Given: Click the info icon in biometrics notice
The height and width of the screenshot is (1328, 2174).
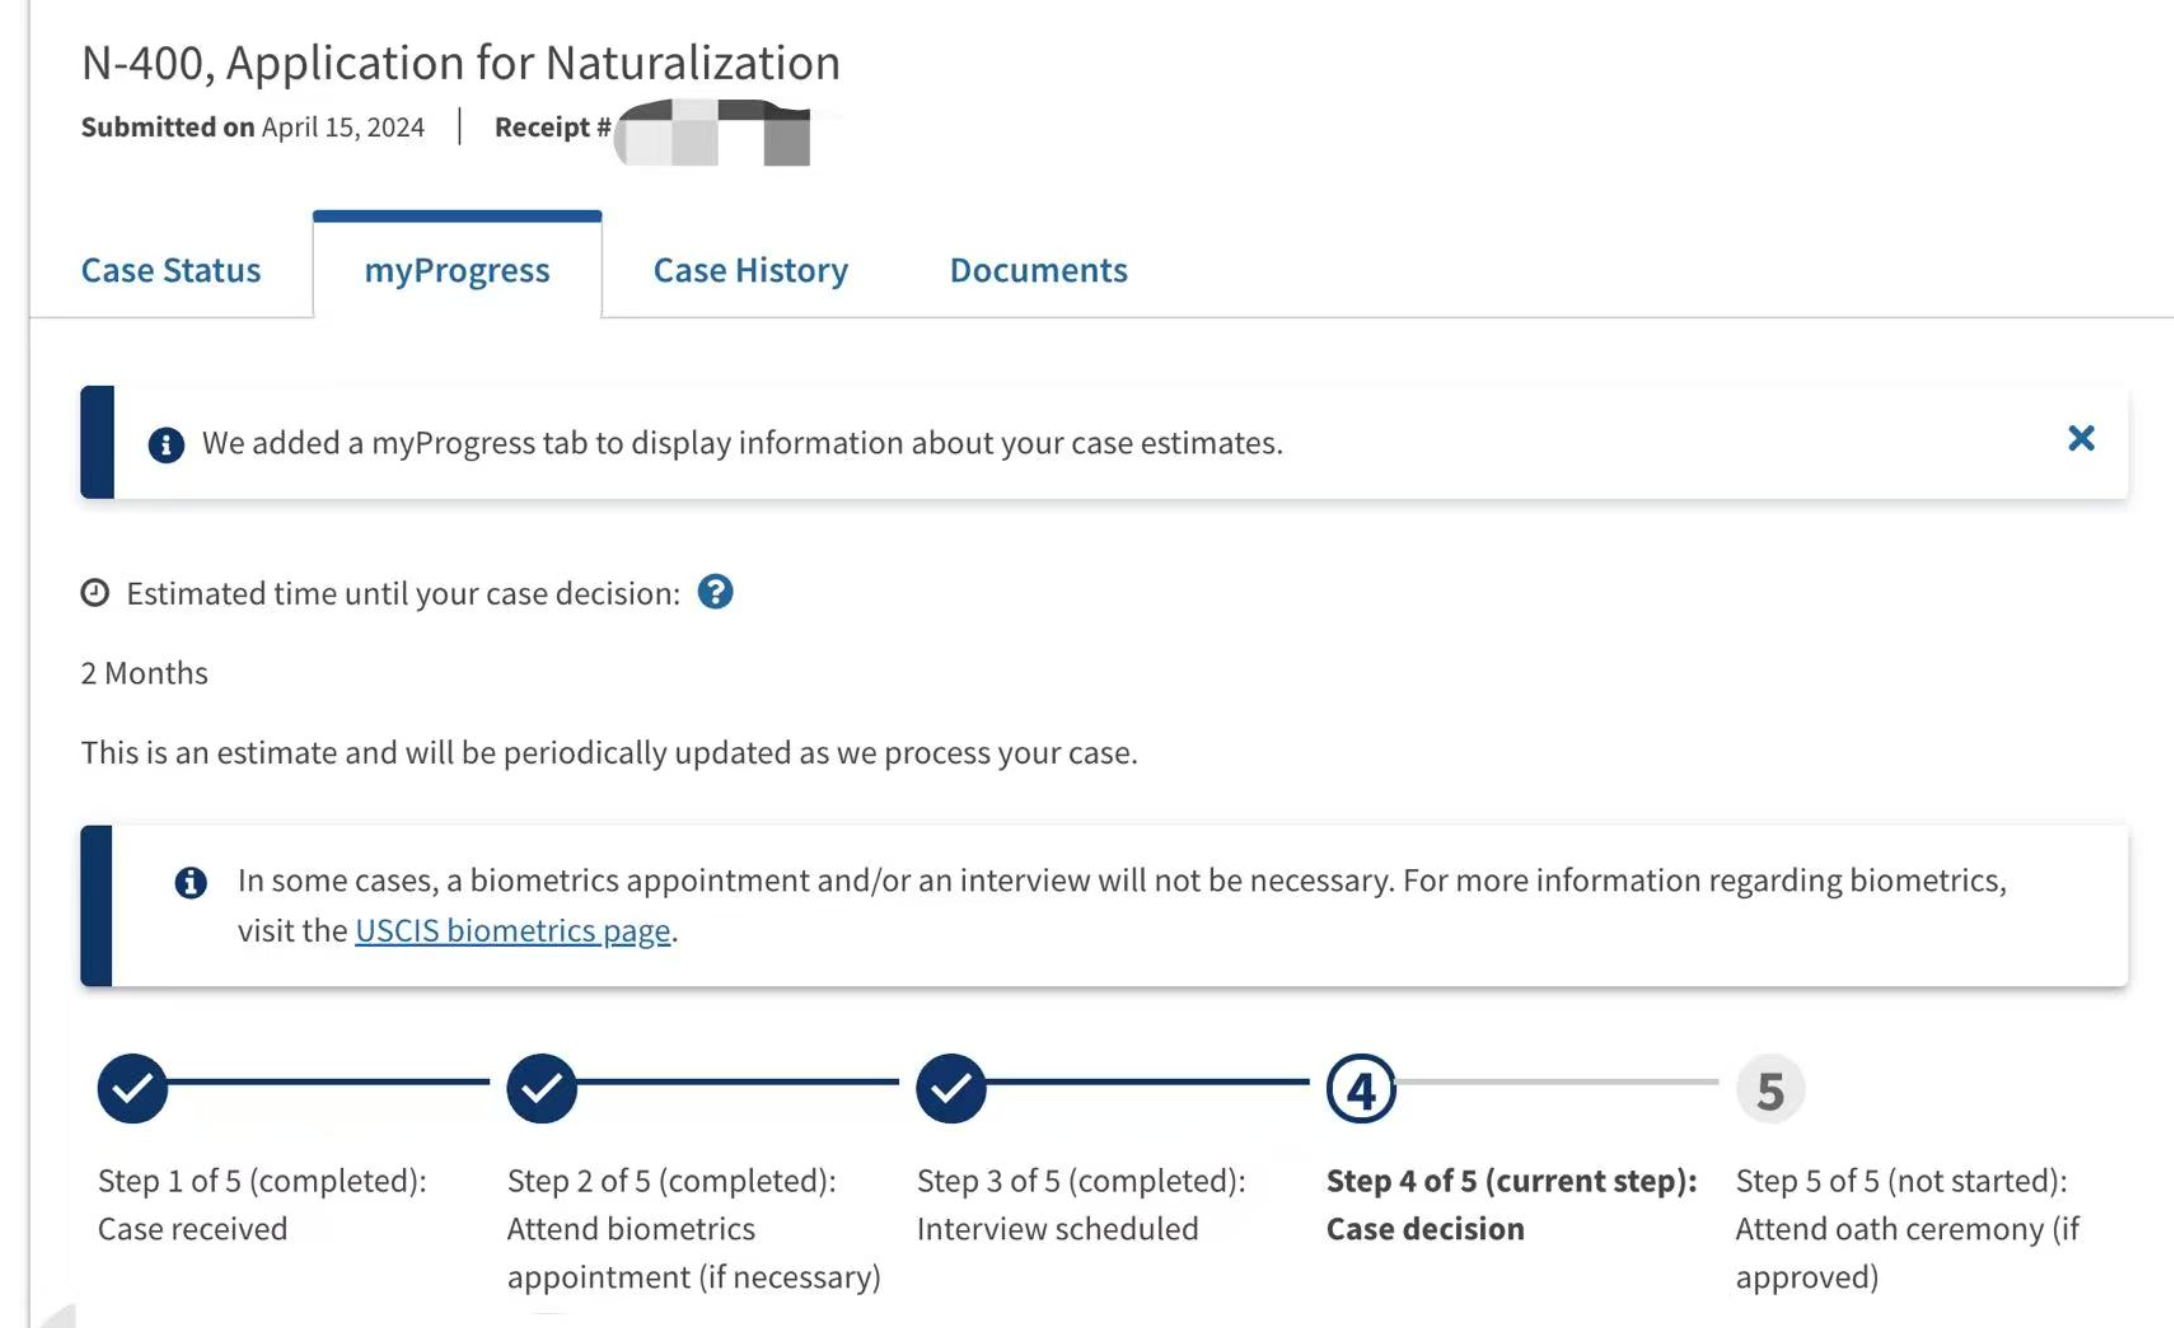Looking at the screenshot, I should [x=191, y=882].
